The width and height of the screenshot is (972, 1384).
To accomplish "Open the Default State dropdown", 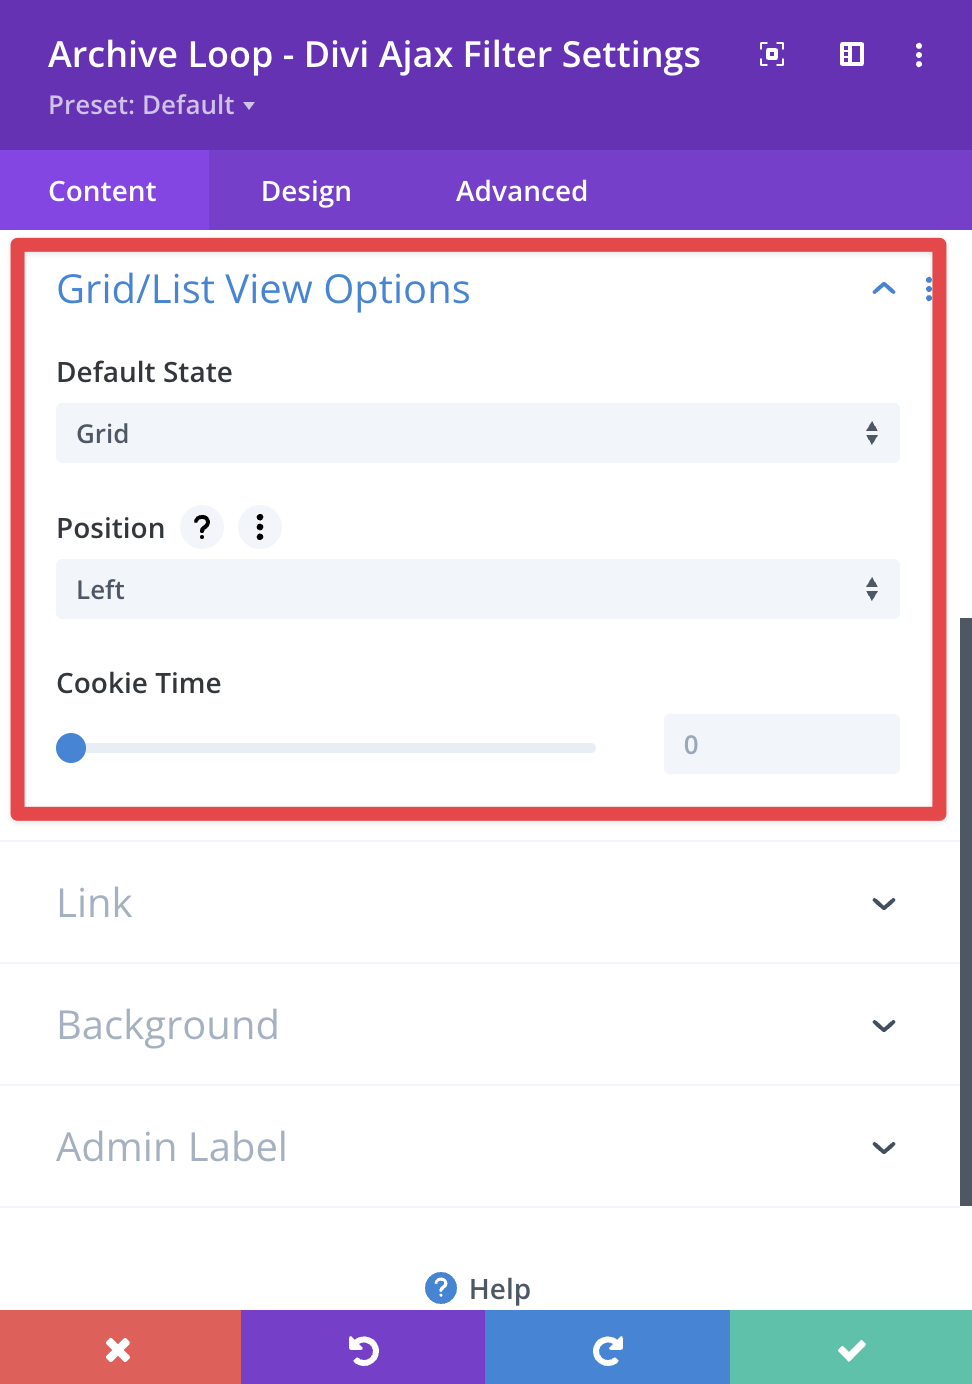I will pos(477,433).
